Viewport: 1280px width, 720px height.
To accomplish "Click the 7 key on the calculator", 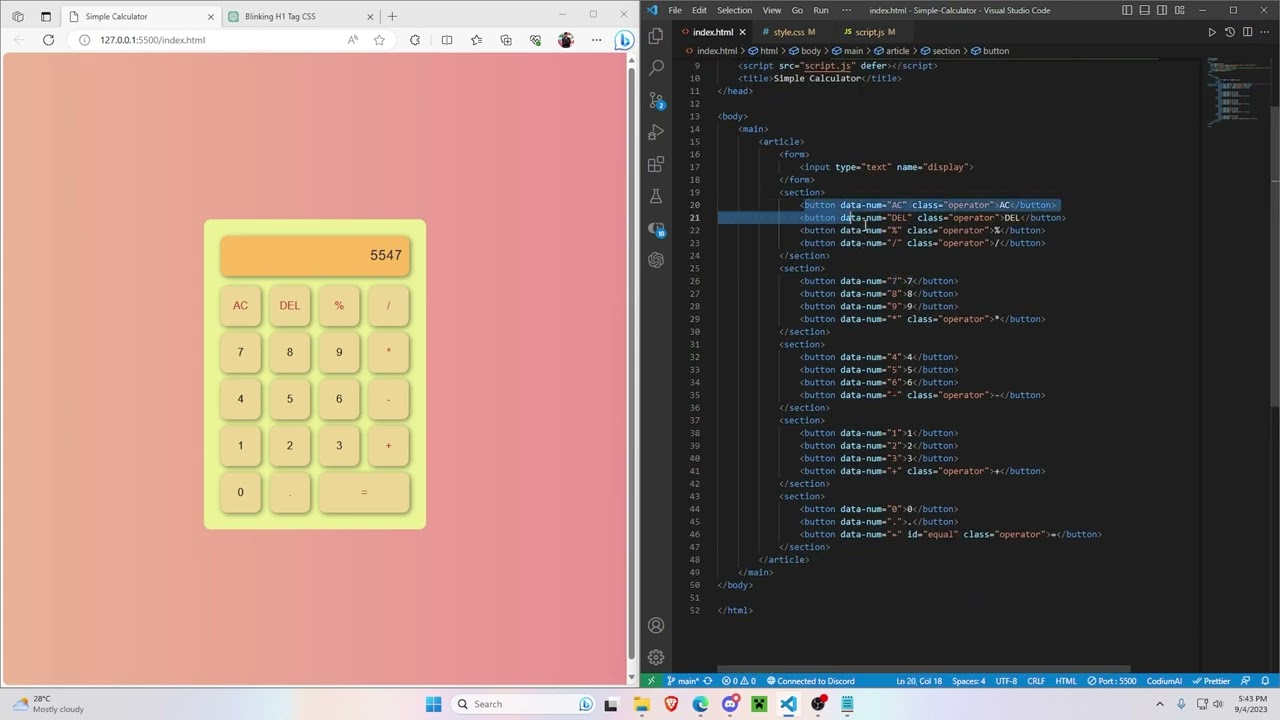I will (x=240, y=352).
